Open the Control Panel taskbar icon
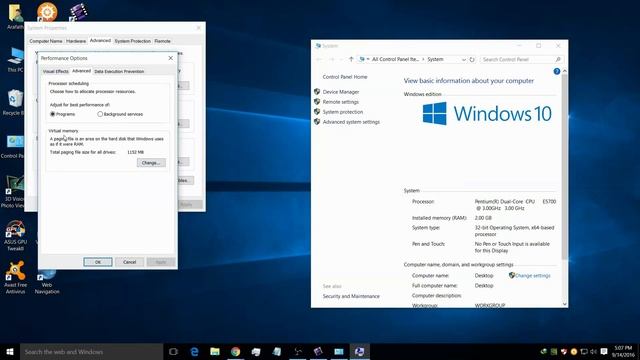Screen dimensions: 640x360 click(339, 352)
